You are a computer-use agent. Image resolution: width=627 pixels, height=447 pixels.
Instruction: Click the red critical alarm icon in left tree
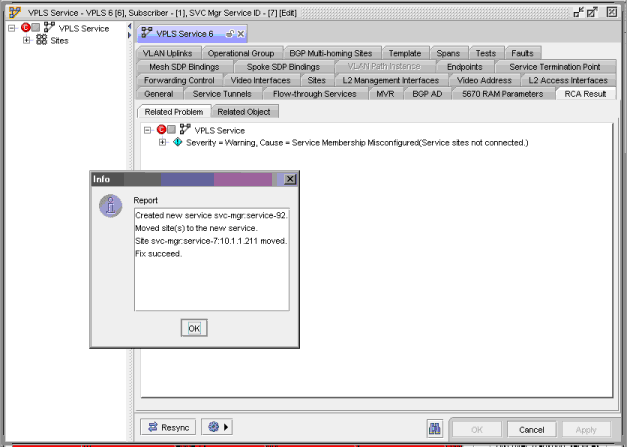pos(25,28)
